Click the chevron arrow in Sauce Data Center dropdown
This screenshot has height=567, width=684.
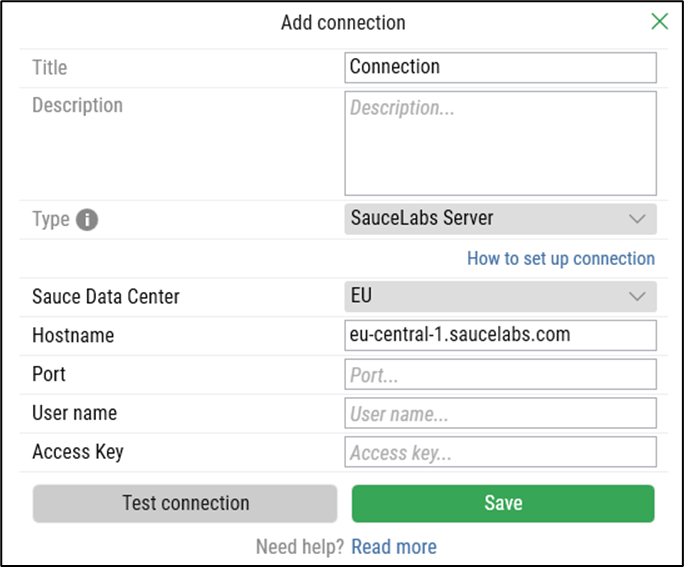(x=637, y=297)
